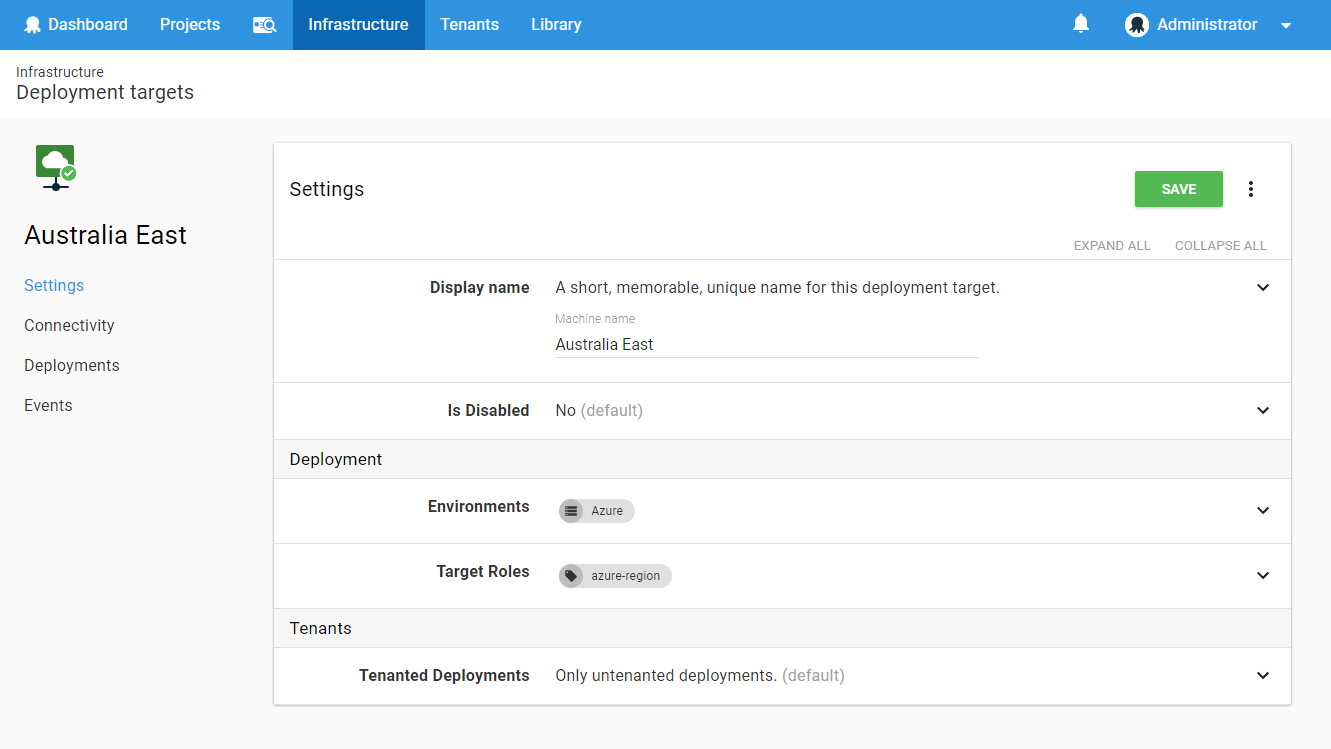The width and height of the screenshot is (1331, 749).
Task: Click the Collapse All link
Action: [x=1220, y=246]
